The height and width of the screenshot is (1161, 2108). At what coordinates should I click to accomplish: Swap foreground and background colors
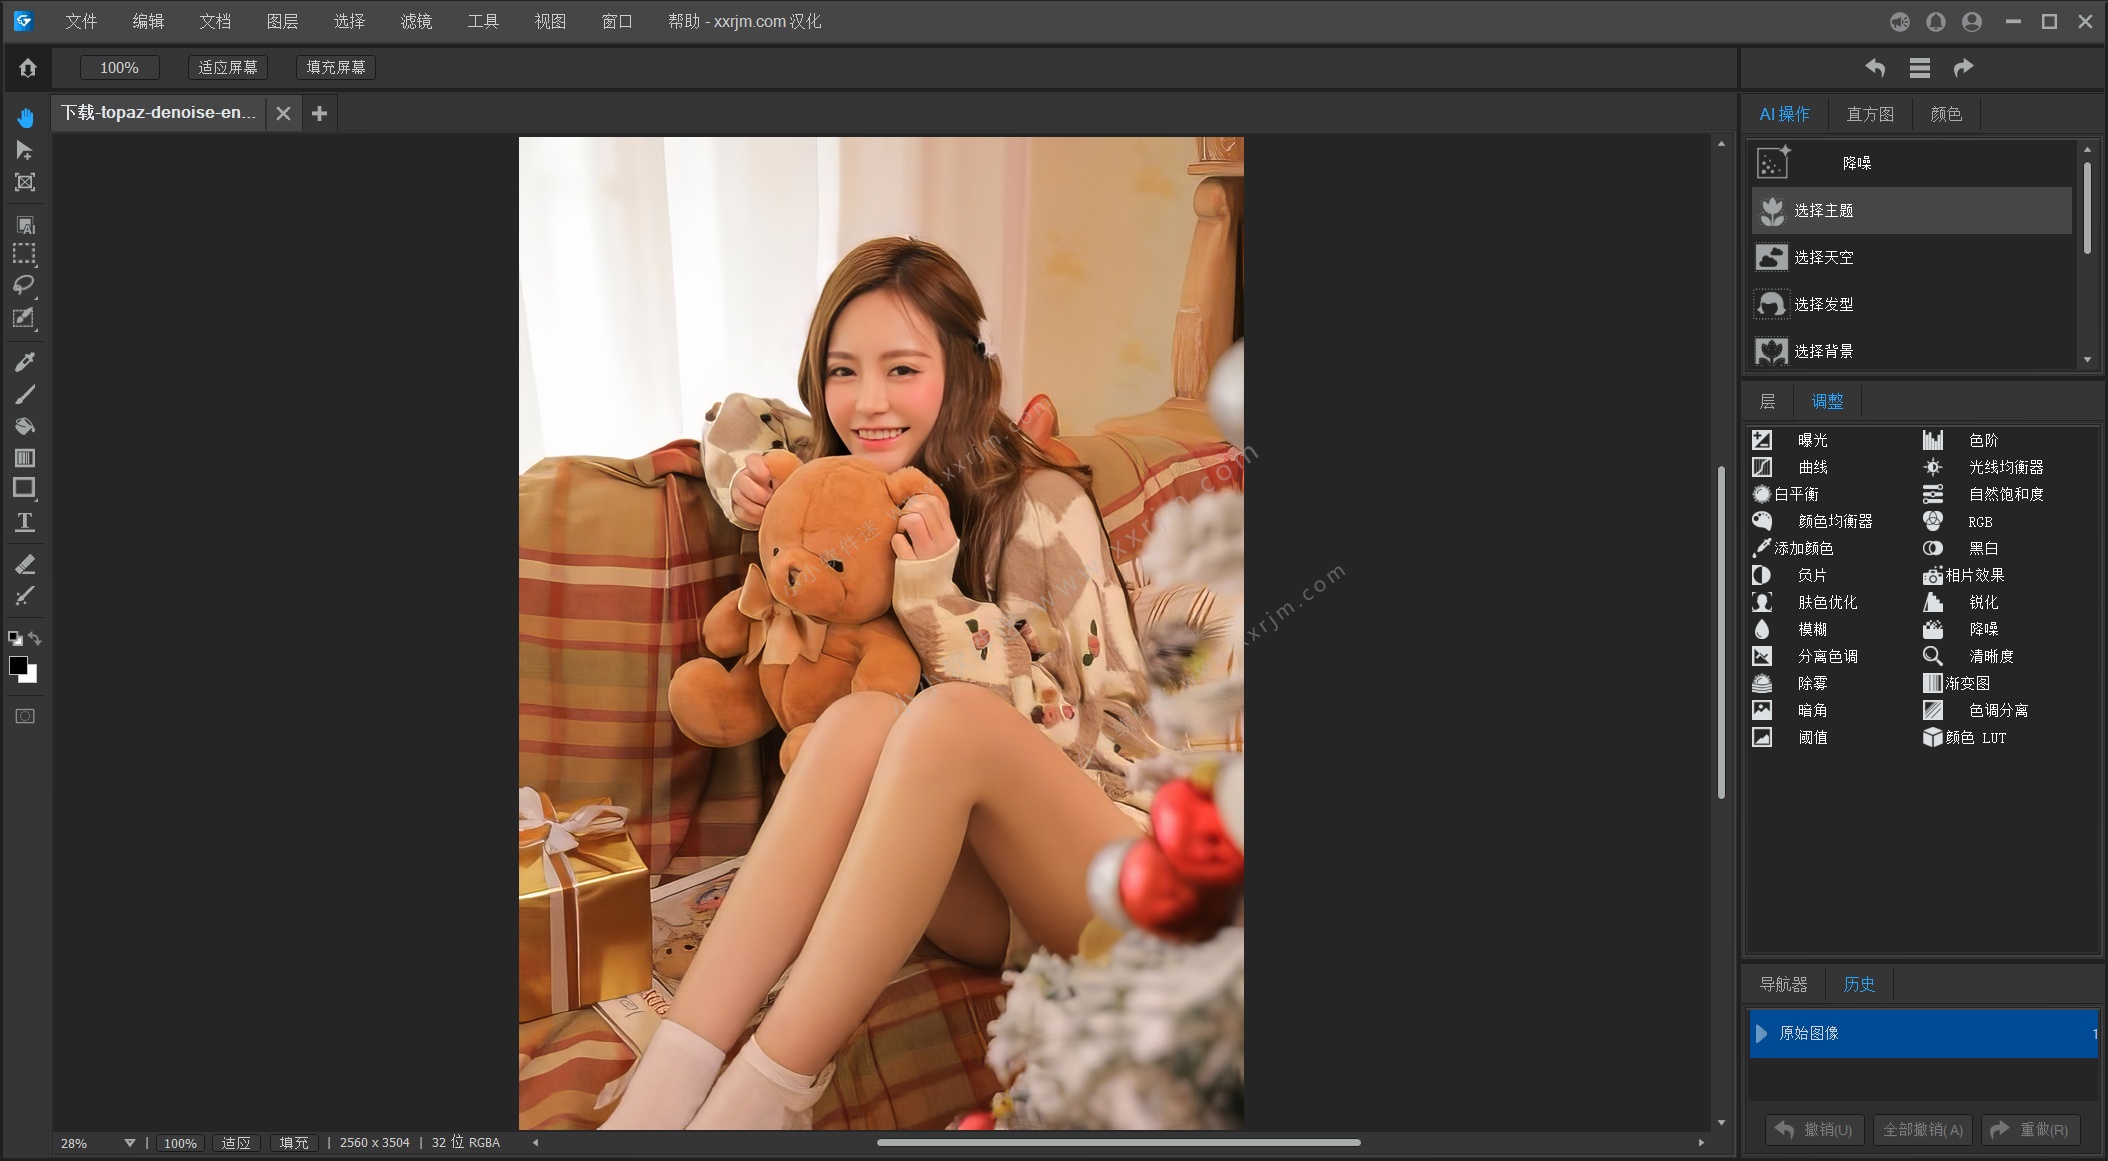tap(35, 638)
